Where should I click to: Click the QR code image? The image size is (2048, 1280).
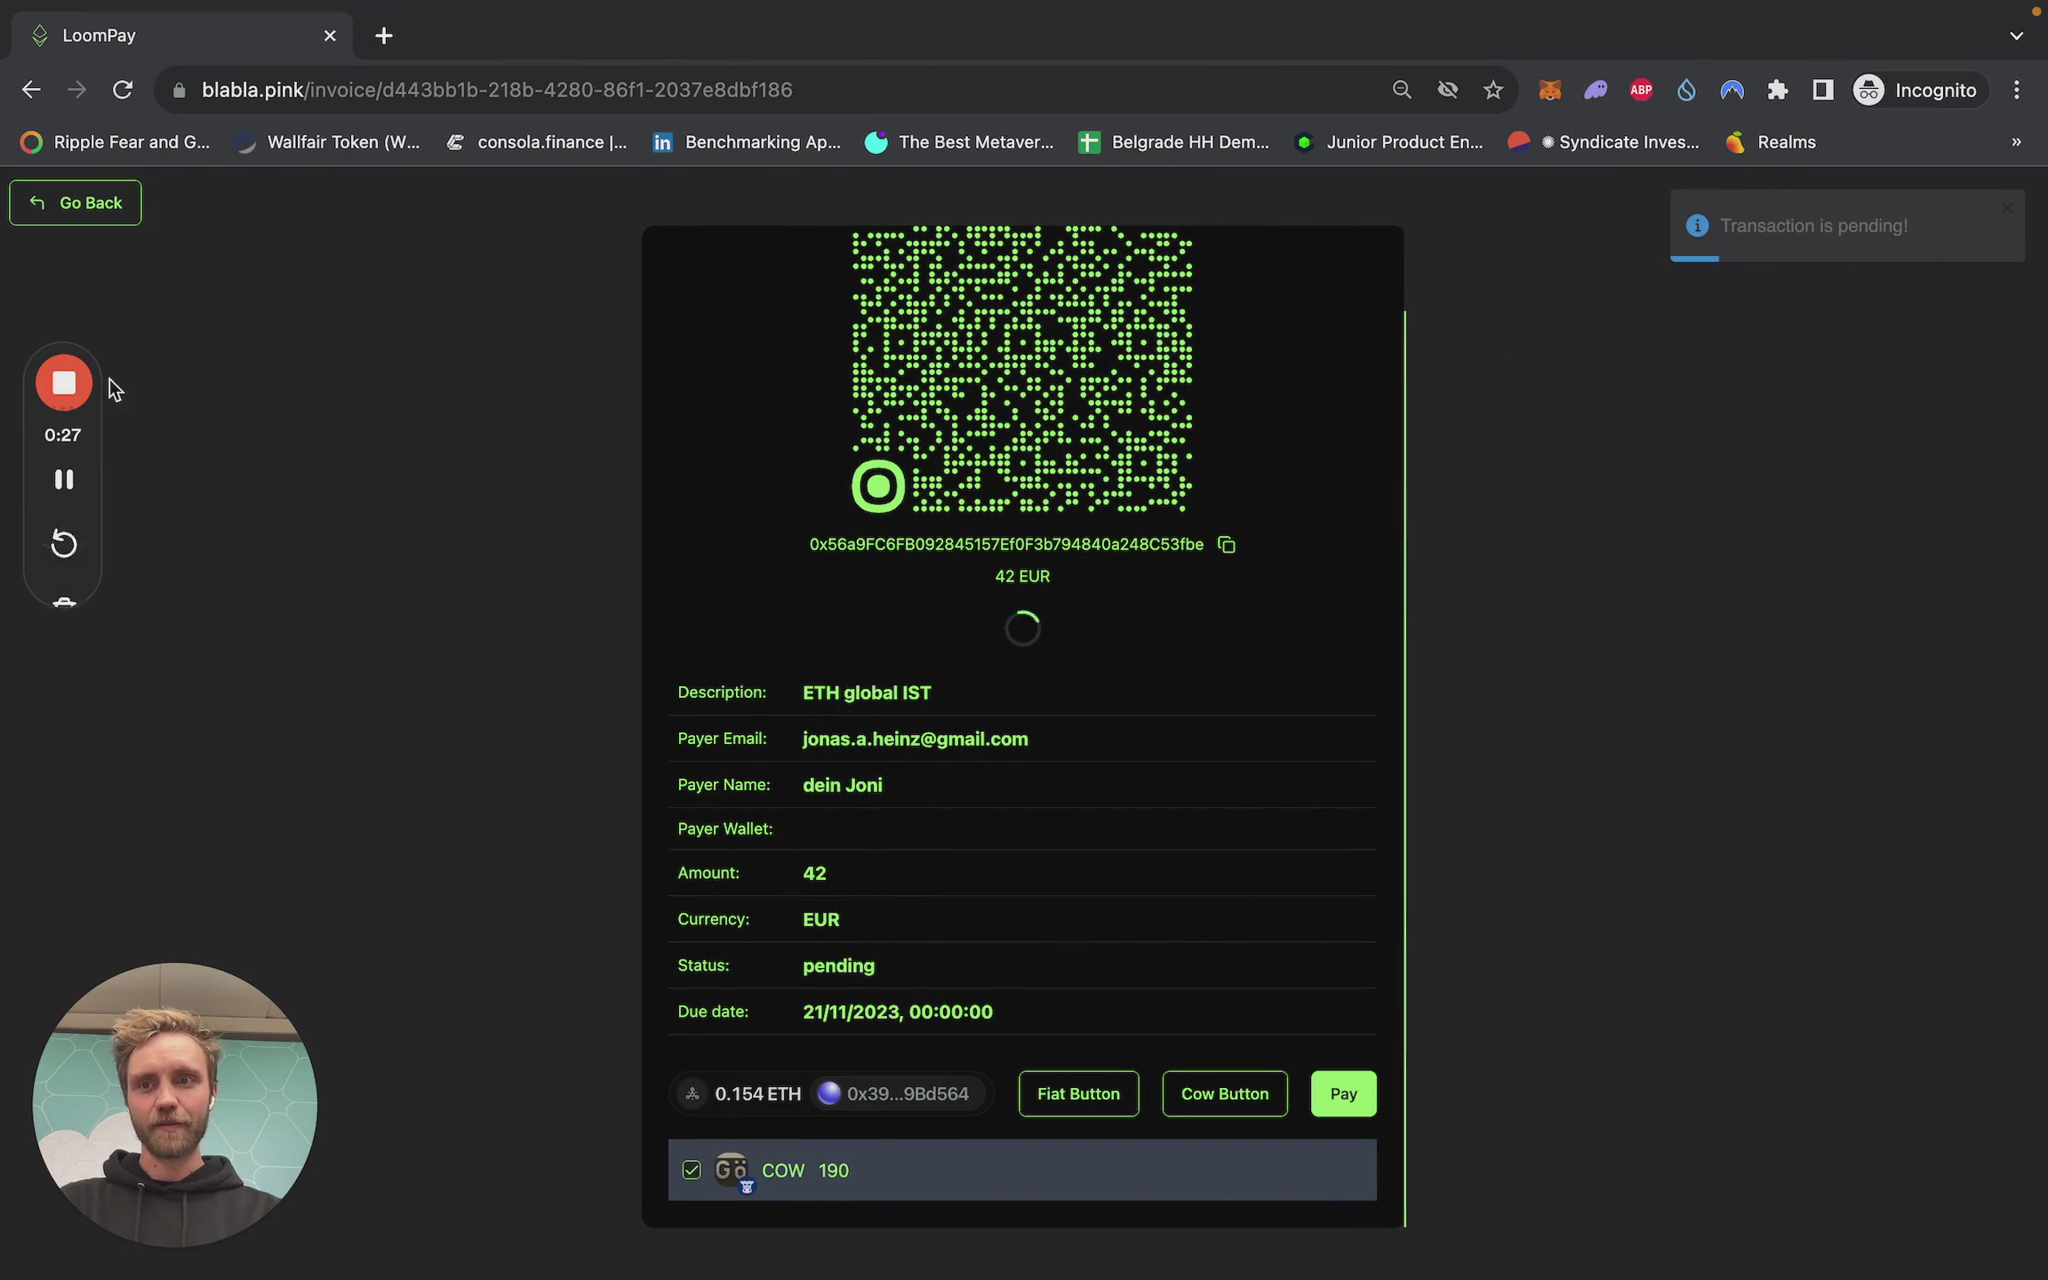1022,370
